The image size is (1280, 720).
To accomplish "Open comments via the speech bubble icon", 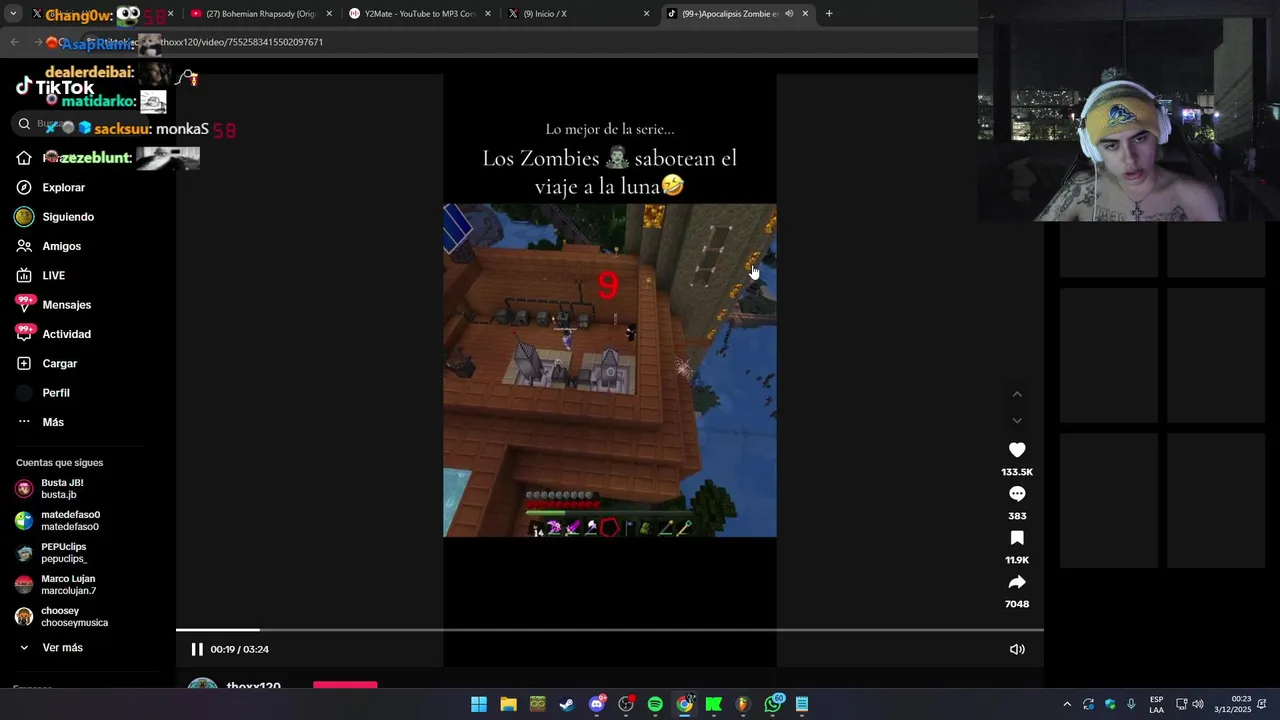I will pyautogui.click(x=1017, y=494).
